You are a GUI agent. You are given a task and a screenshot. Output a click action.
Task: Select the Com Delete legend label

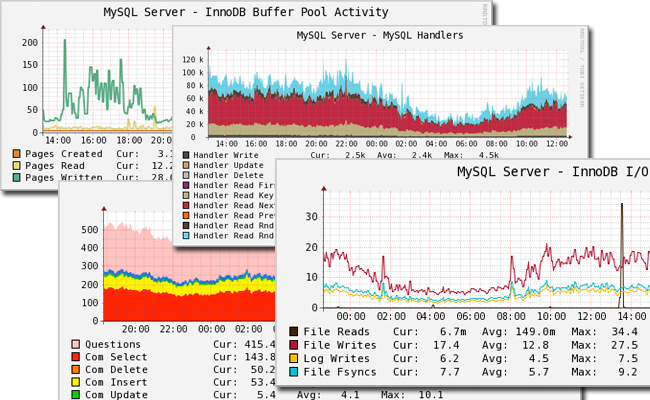116,370
